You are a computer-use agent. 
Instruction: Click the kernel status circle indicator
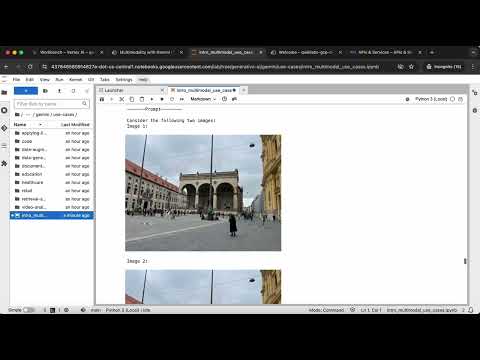pos(452,99)
